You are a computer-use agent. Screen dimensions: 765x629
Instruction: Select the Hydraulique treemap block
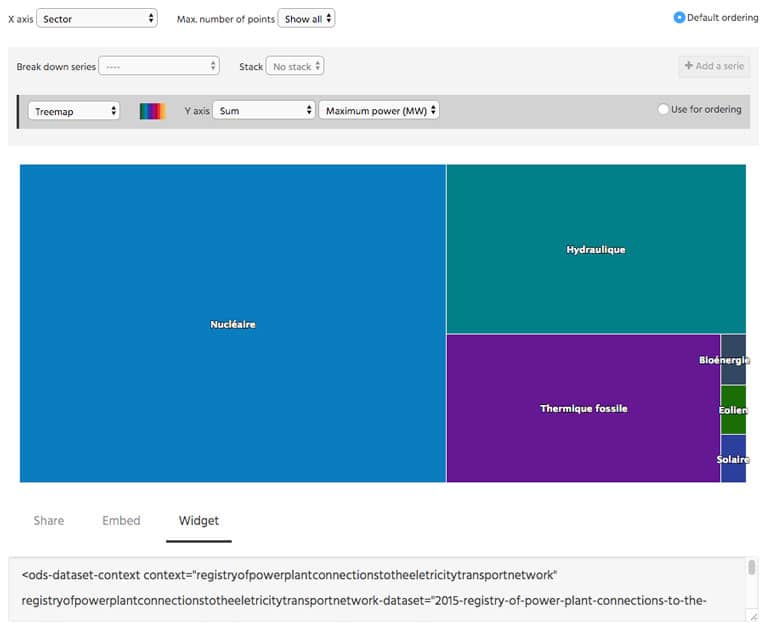595,249
